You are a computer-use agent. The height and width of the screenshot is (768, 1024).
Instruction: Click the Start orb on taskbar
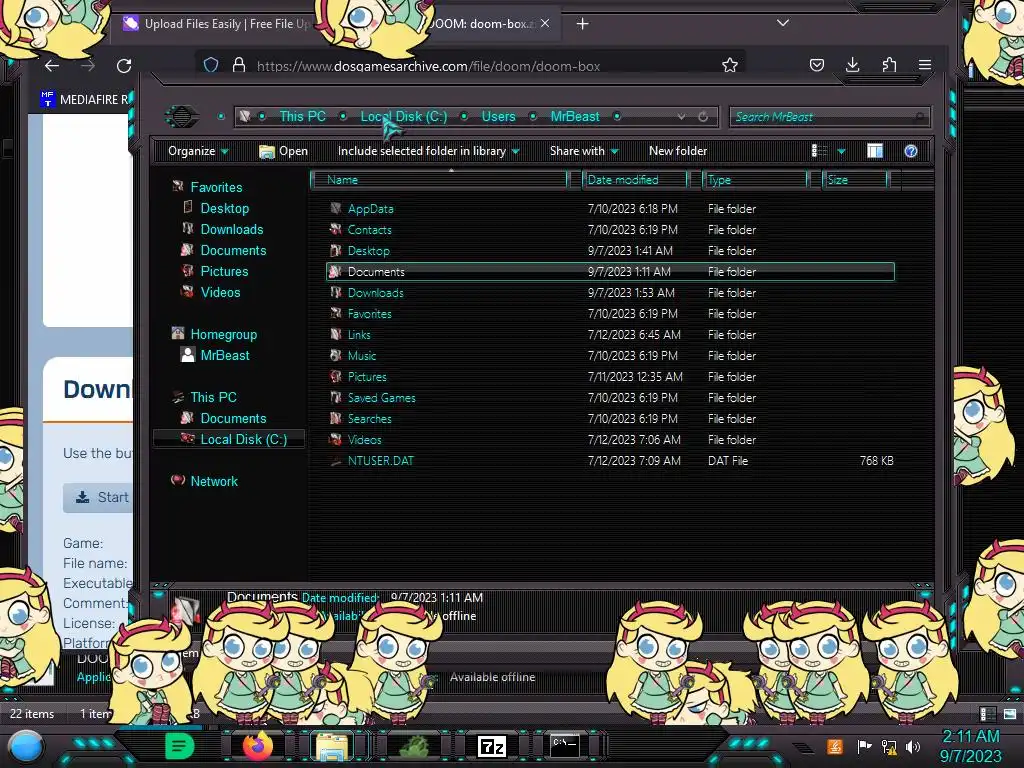pos(26,747)
